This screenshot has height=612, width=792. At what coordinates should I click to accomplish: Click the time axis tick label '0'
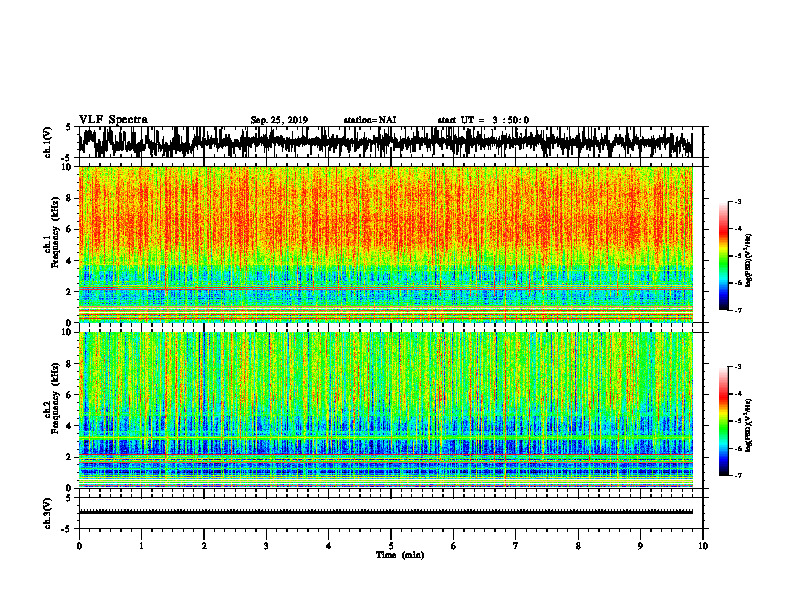pos(79,546)
